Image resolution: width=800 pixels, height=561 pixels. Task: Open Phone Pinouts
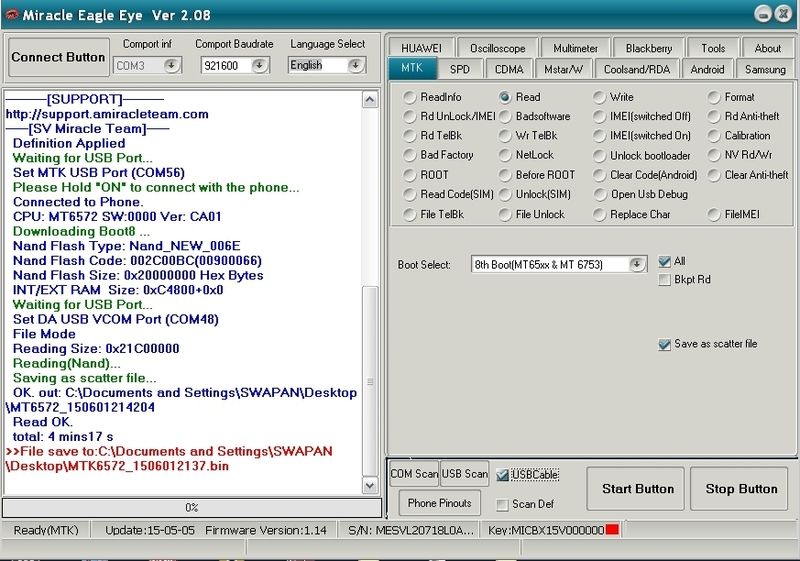click(439, 503)
